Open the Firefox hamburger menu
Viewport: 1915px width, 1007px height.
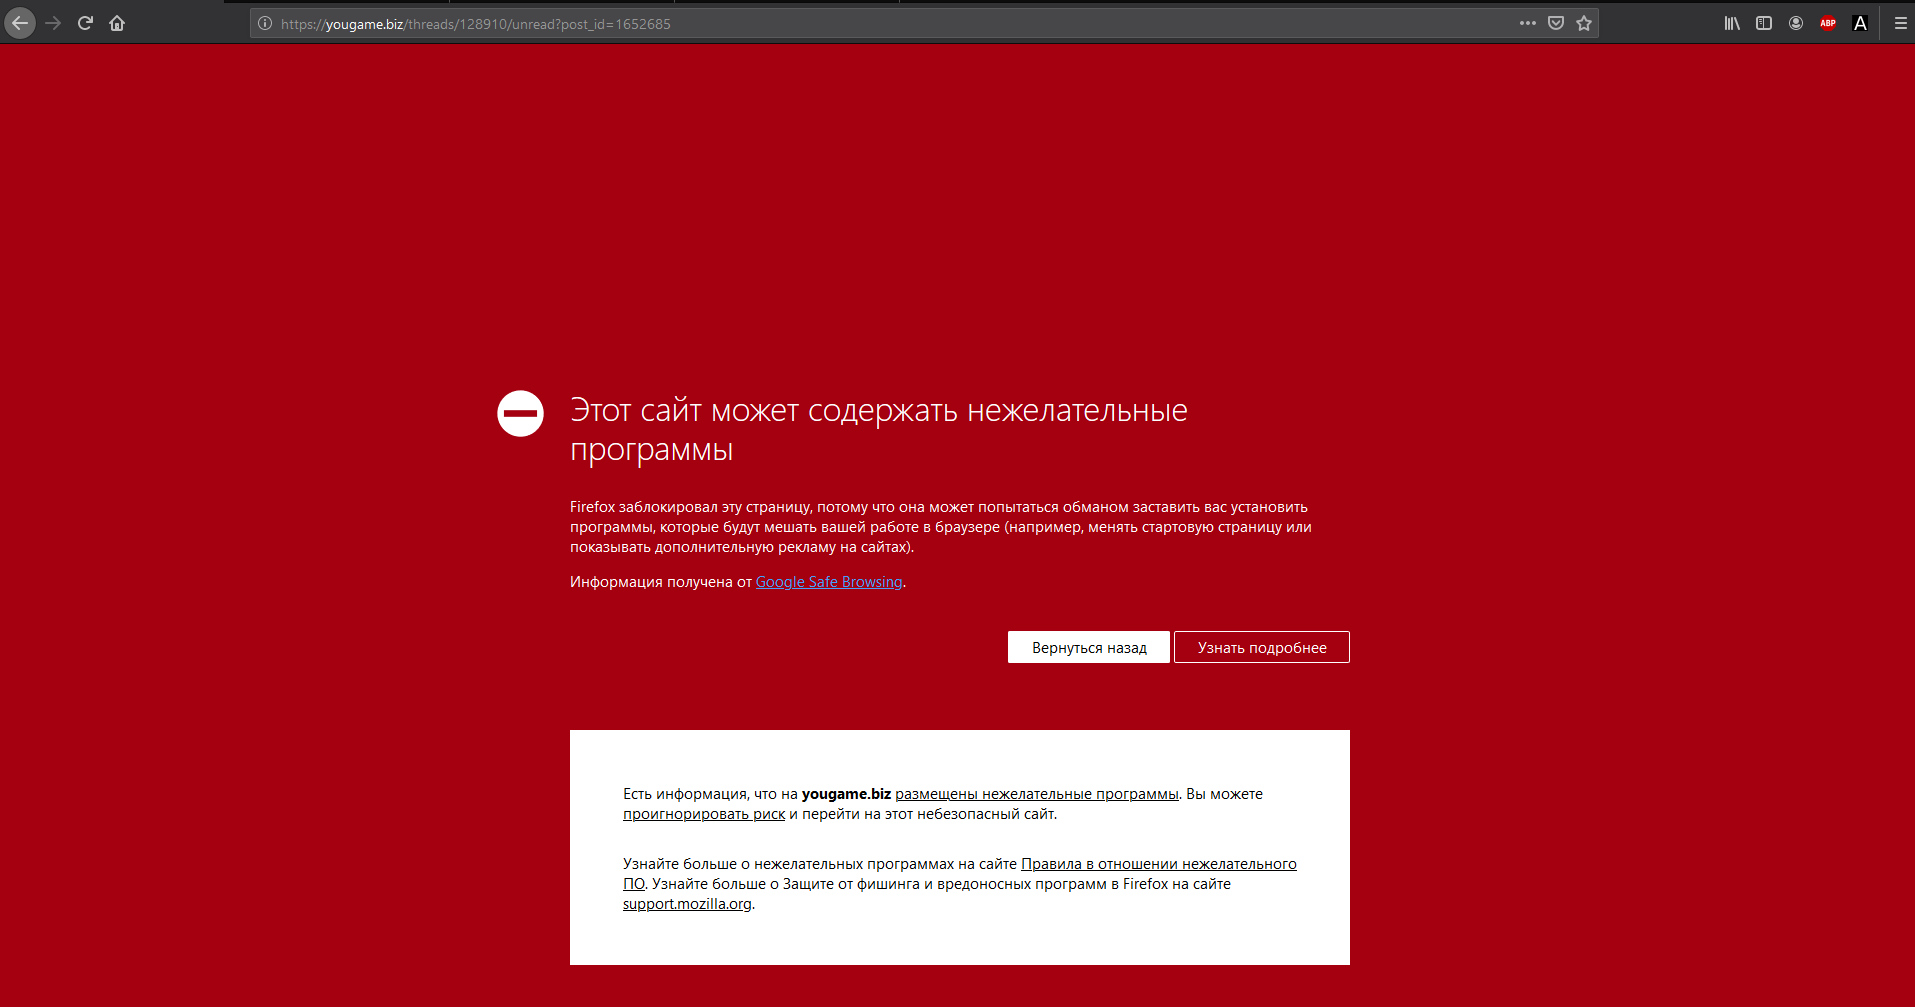click(x=1900, y=23)
